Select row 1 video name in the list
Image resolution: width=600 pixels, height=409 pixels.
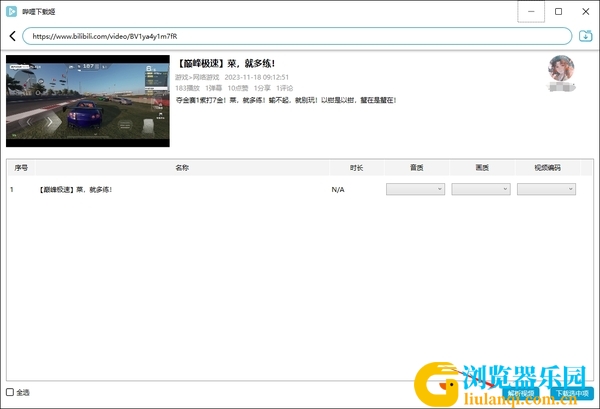(75, 189)
